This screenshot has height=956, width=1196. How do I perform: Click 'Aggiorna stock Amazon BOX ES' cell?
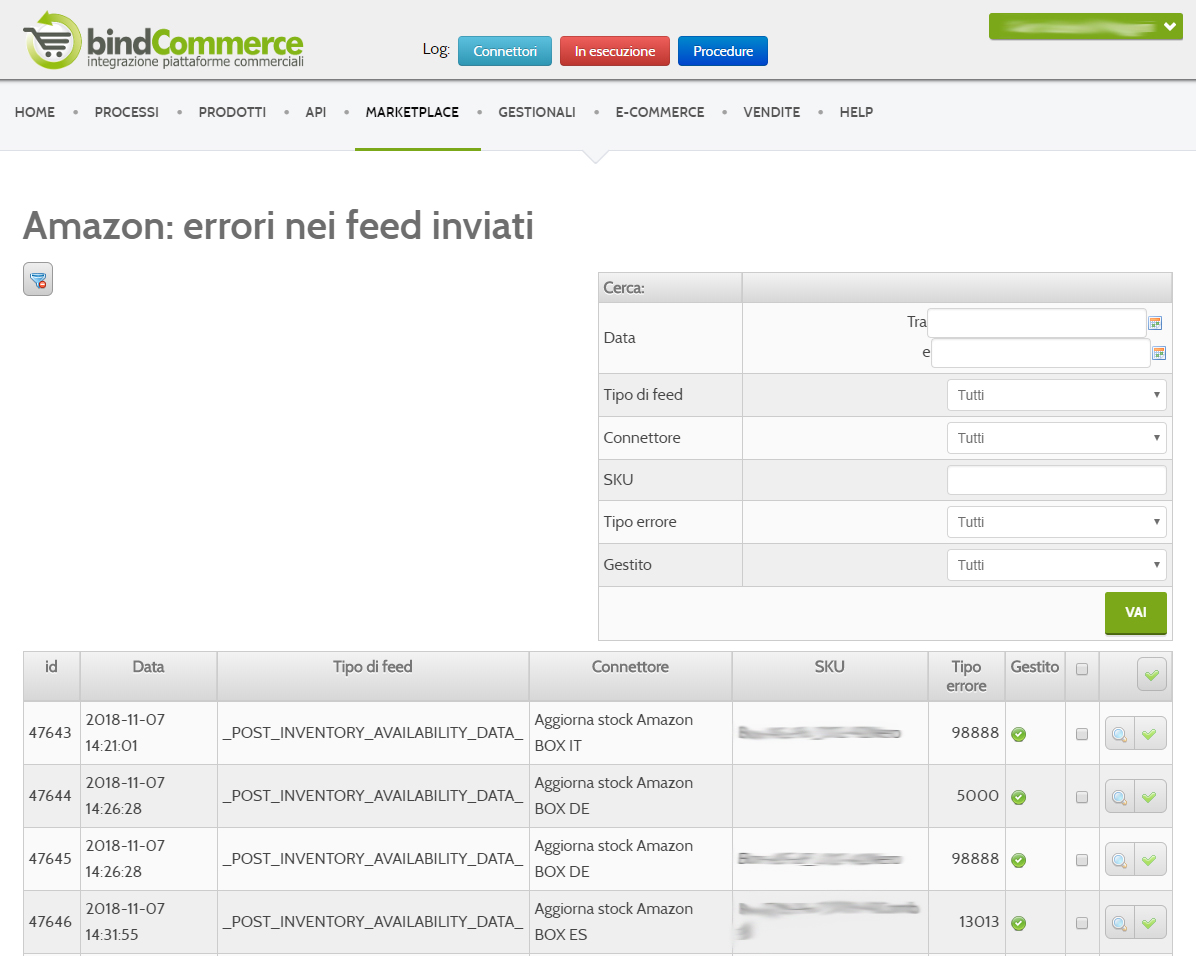(630, 922)
